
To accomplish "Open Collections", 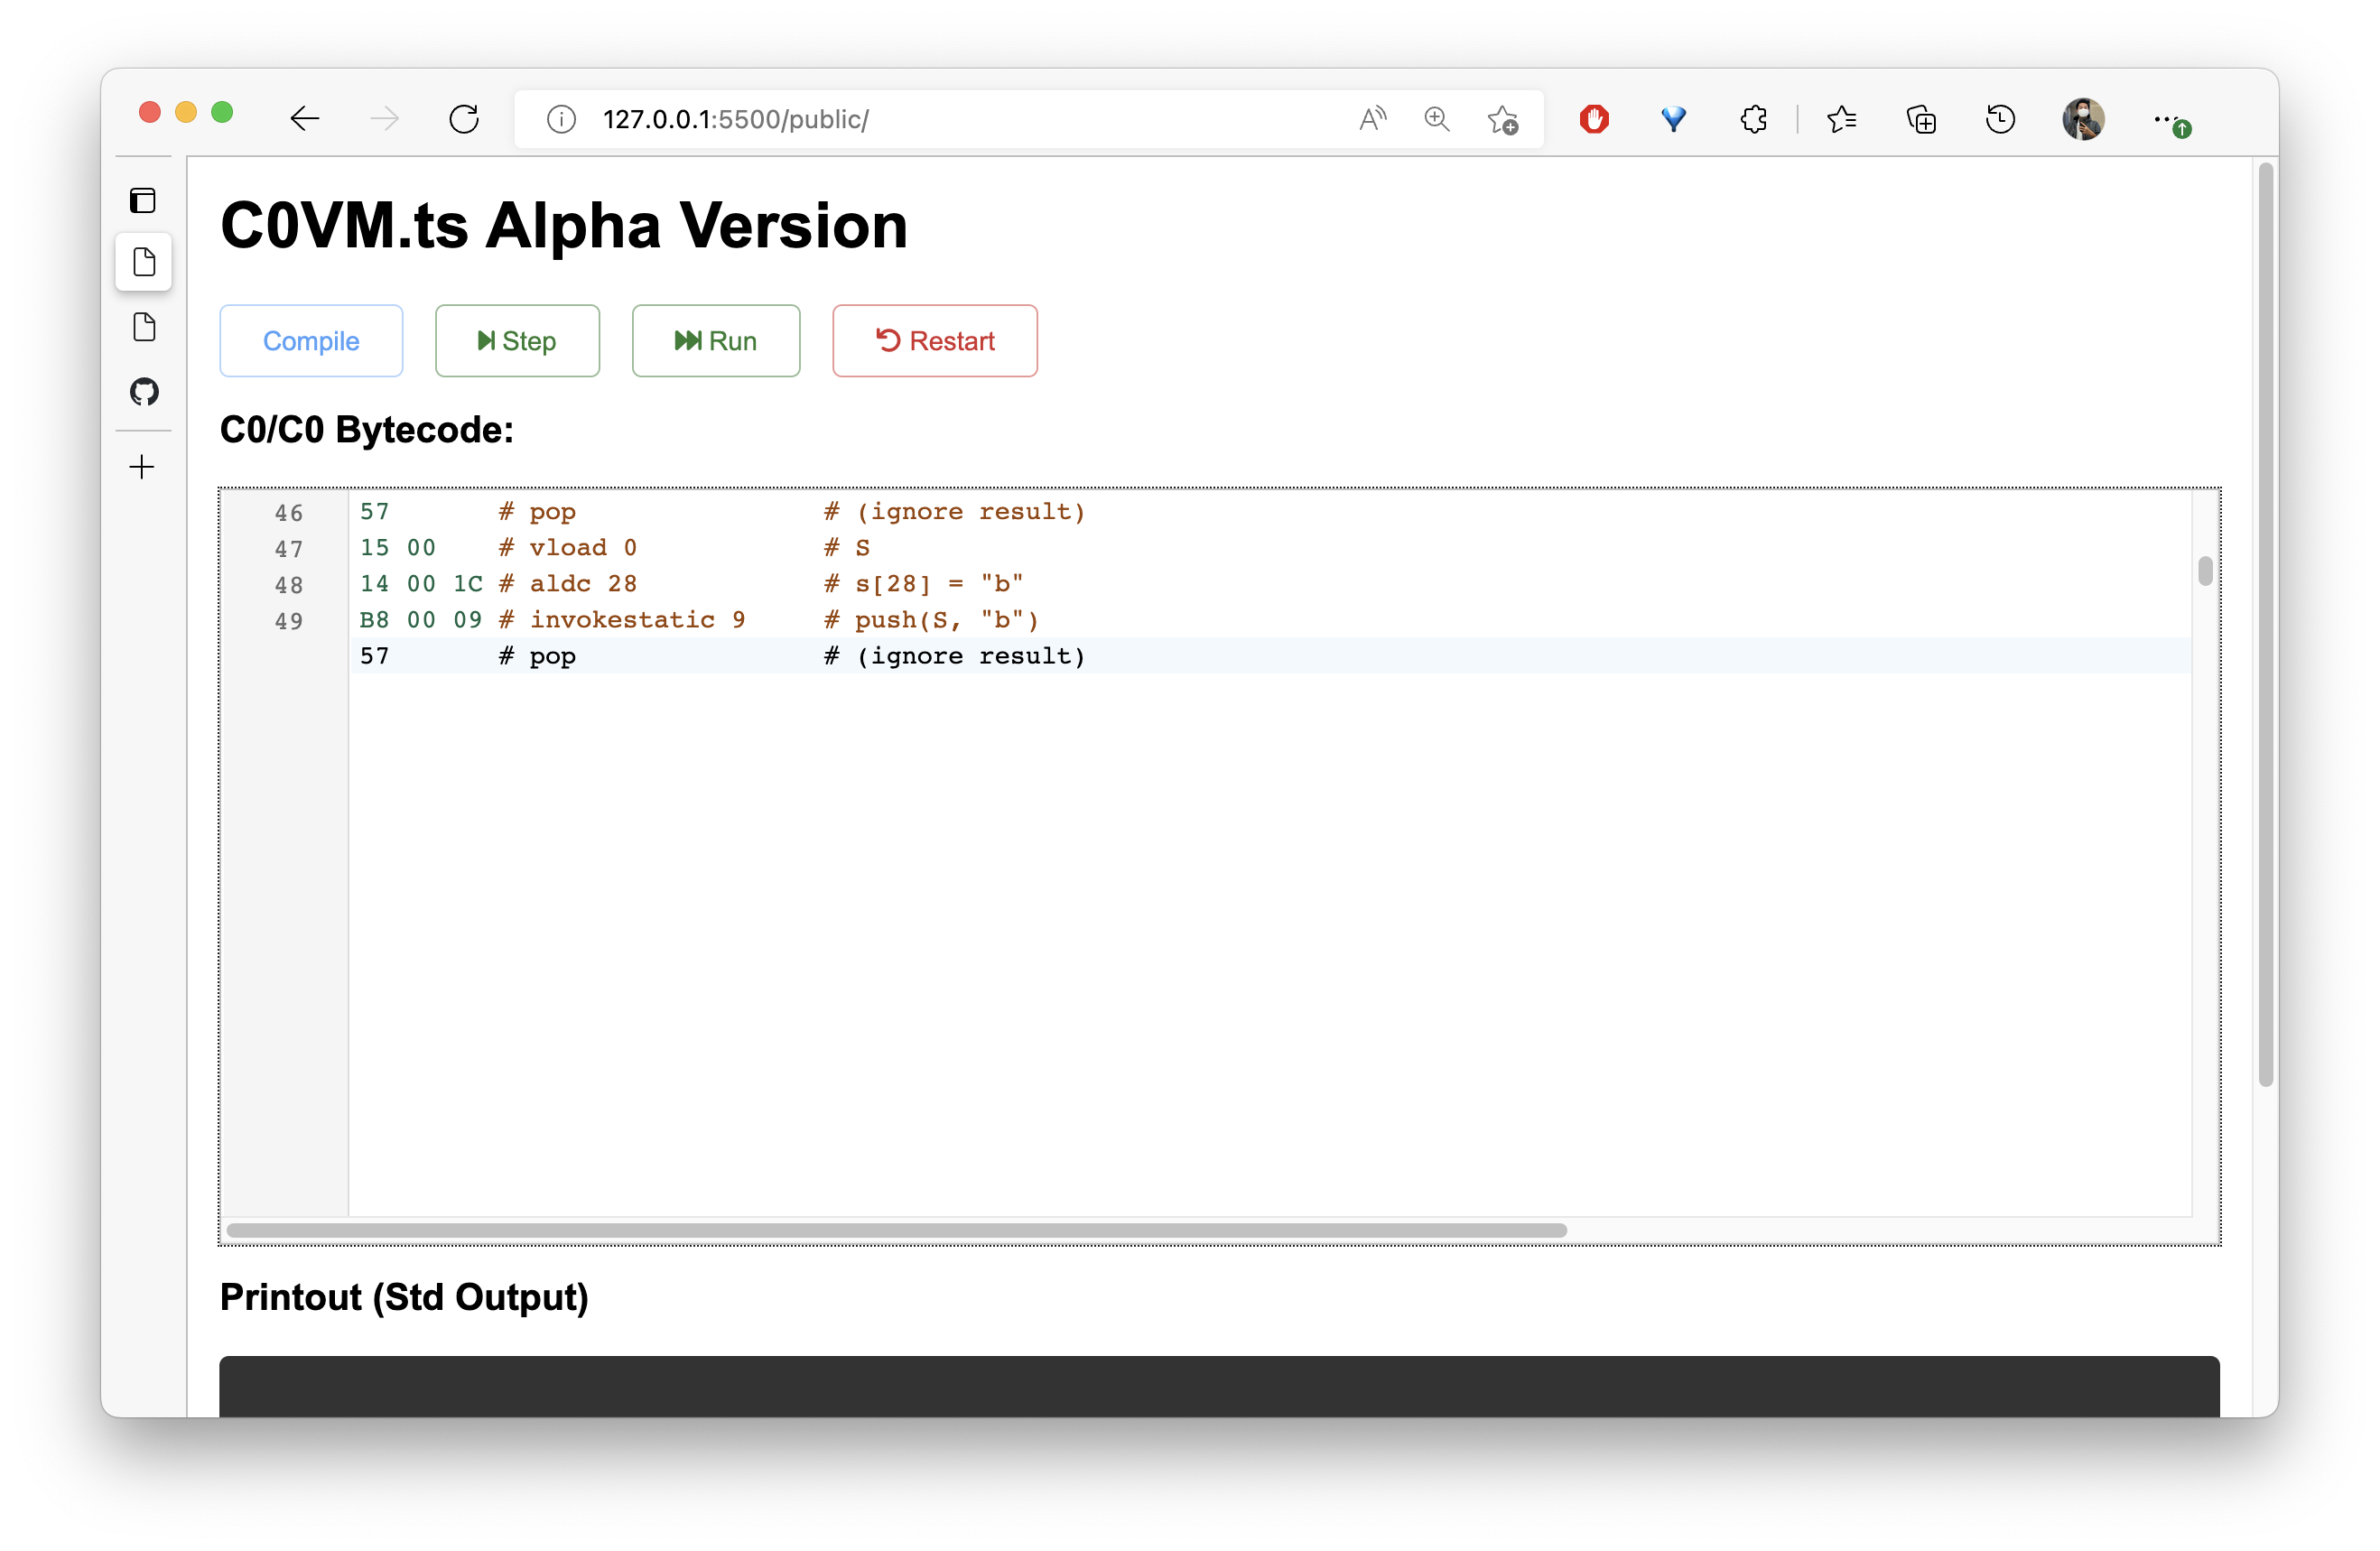I will pyautogui.click(x=1922, y=119).
